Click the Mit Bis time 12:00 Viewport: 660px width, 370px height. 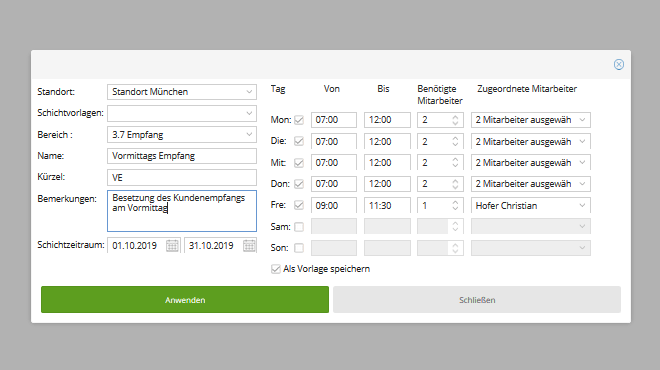(x=387, y=162)
